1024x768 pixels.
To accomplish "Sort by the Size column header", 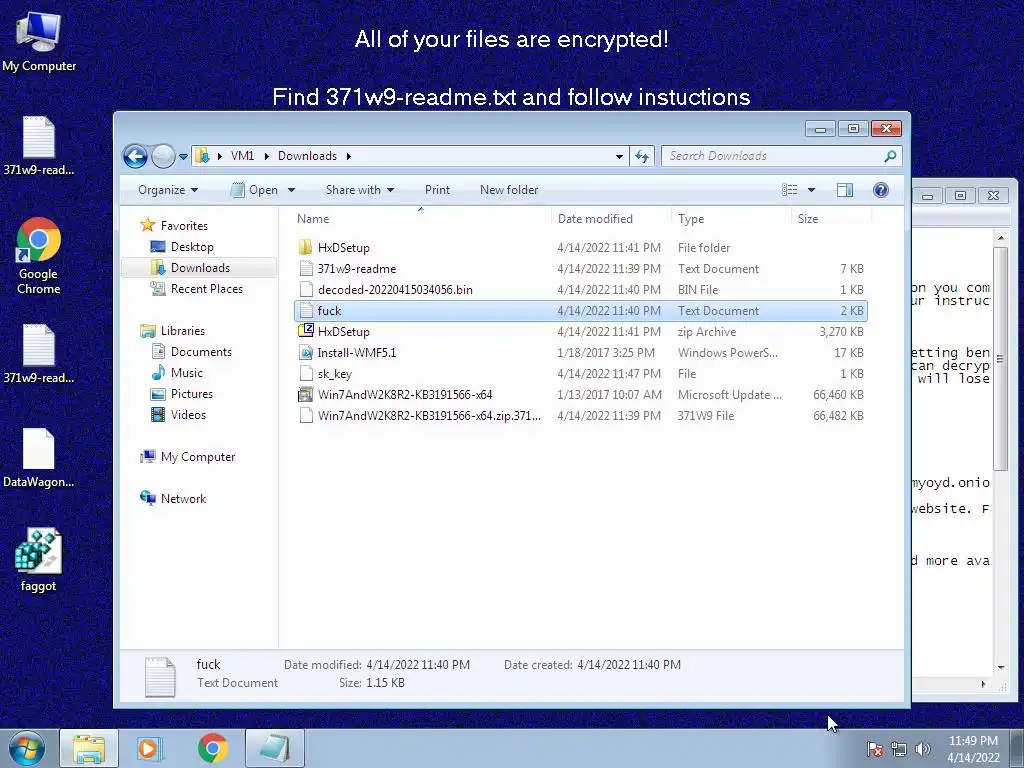I will pyautogui.click(x=831, y=219).
